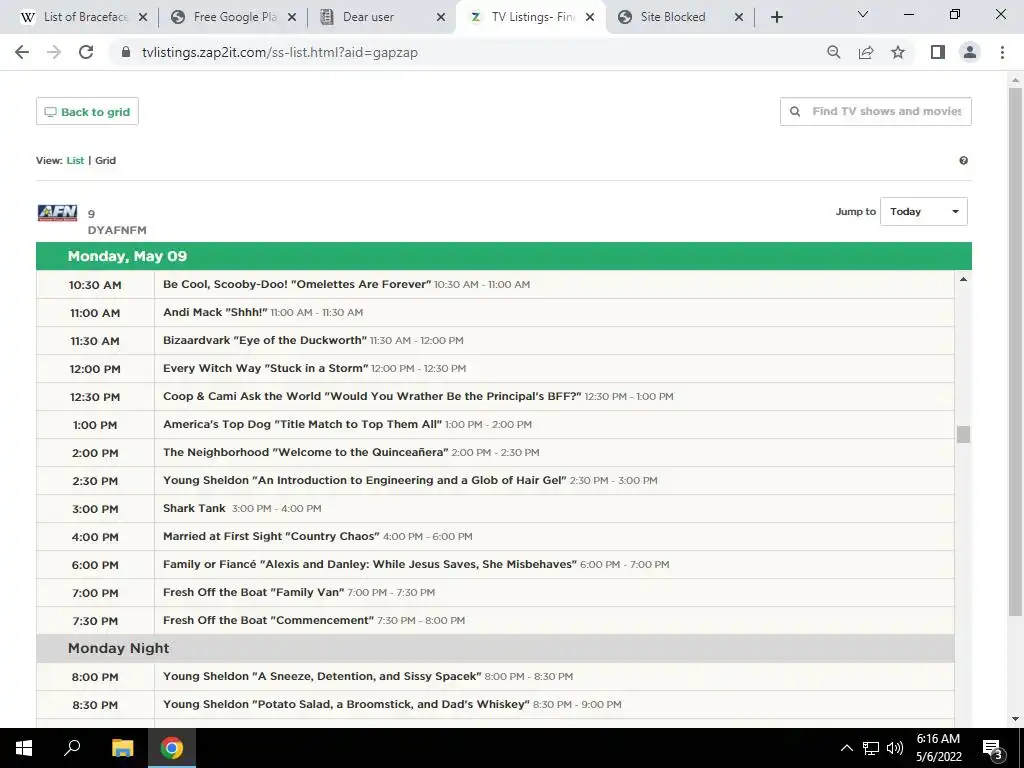Reload the TV listings page
This screenshot has width=1024, height=768.
point(86,52)
